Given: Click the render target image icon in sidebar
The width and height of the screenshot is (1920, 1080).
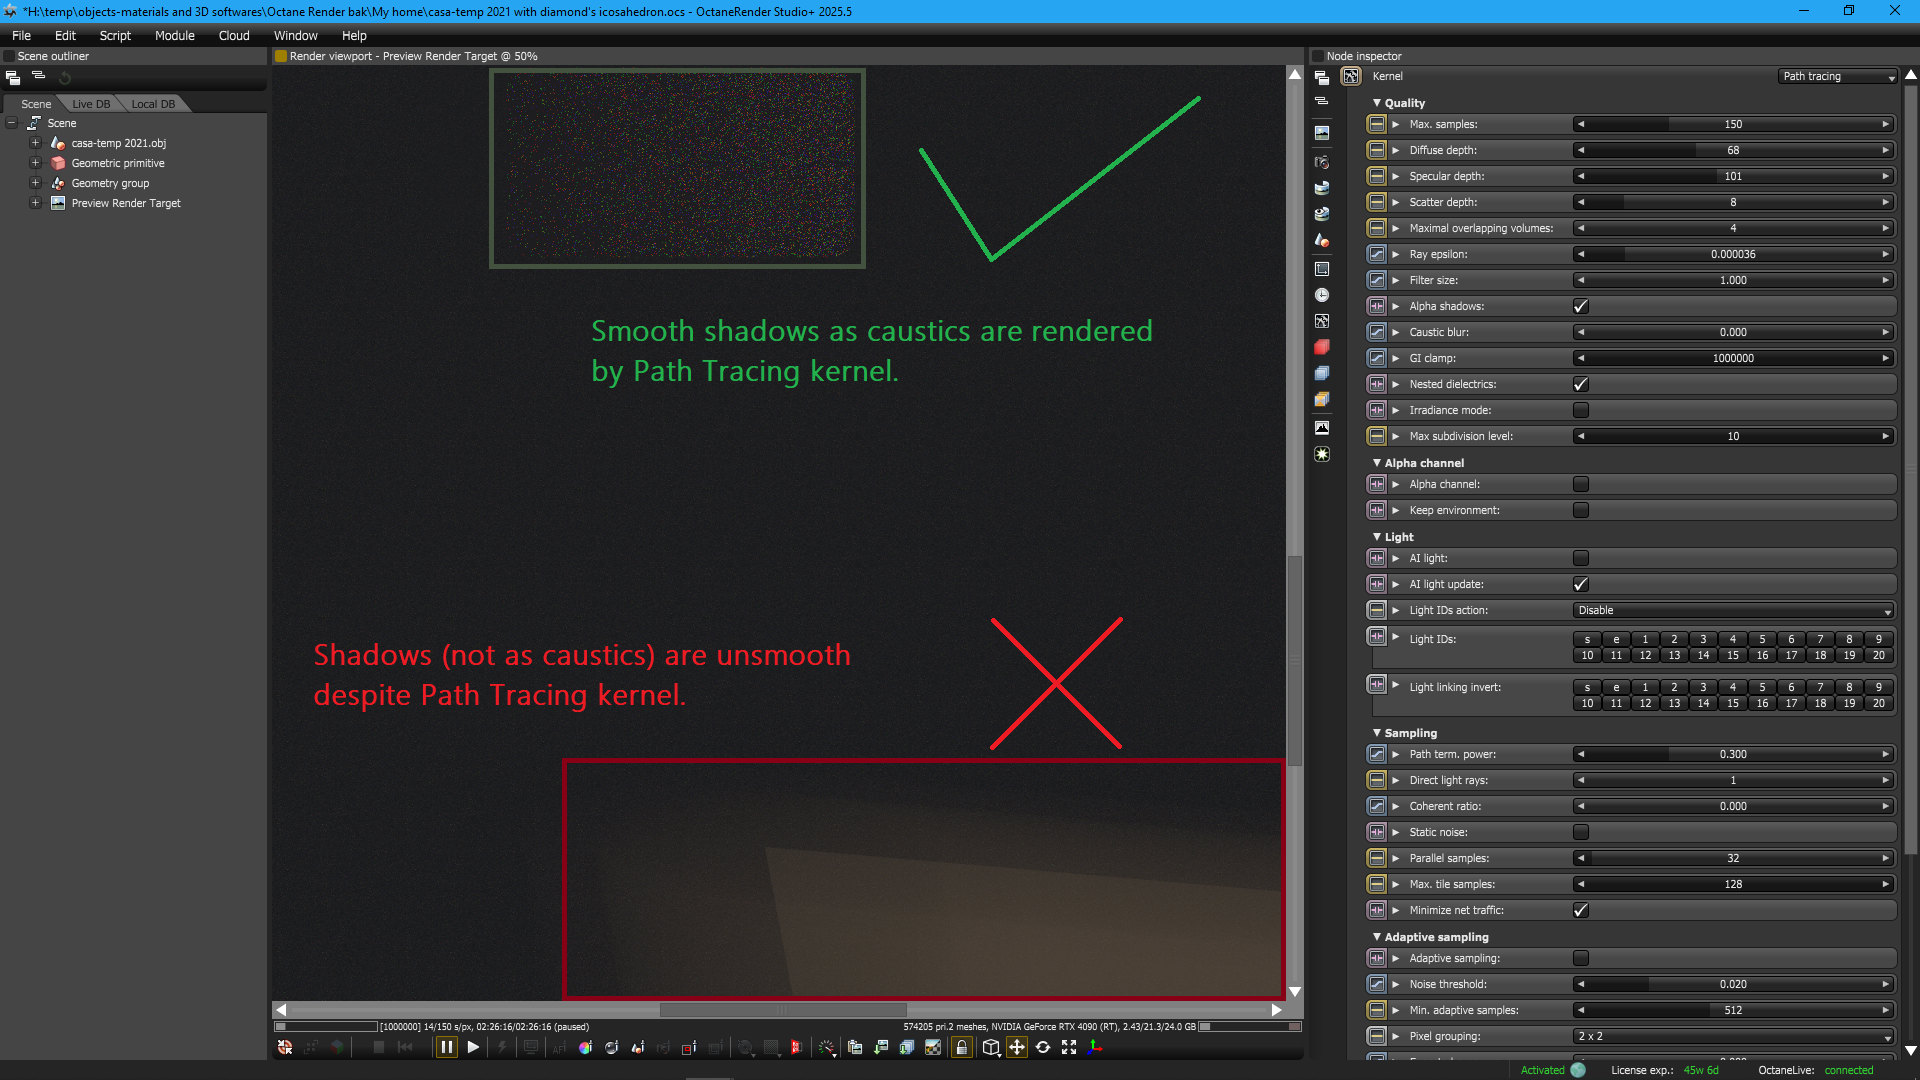Looking at the screenshot, I should point(1322,132).
